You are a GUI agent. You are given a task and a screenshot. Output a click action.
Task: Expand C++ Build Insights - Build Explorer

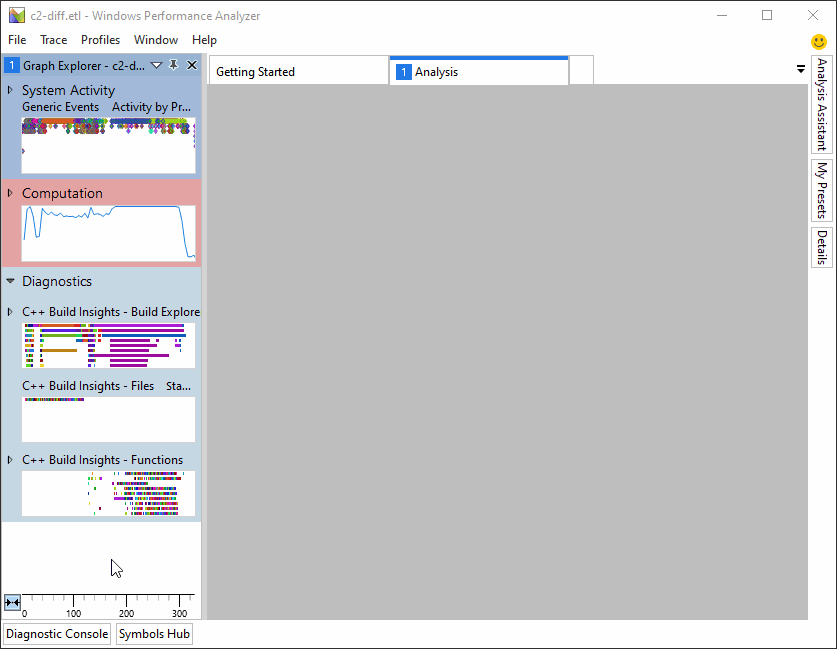click(x=11, y=311)
